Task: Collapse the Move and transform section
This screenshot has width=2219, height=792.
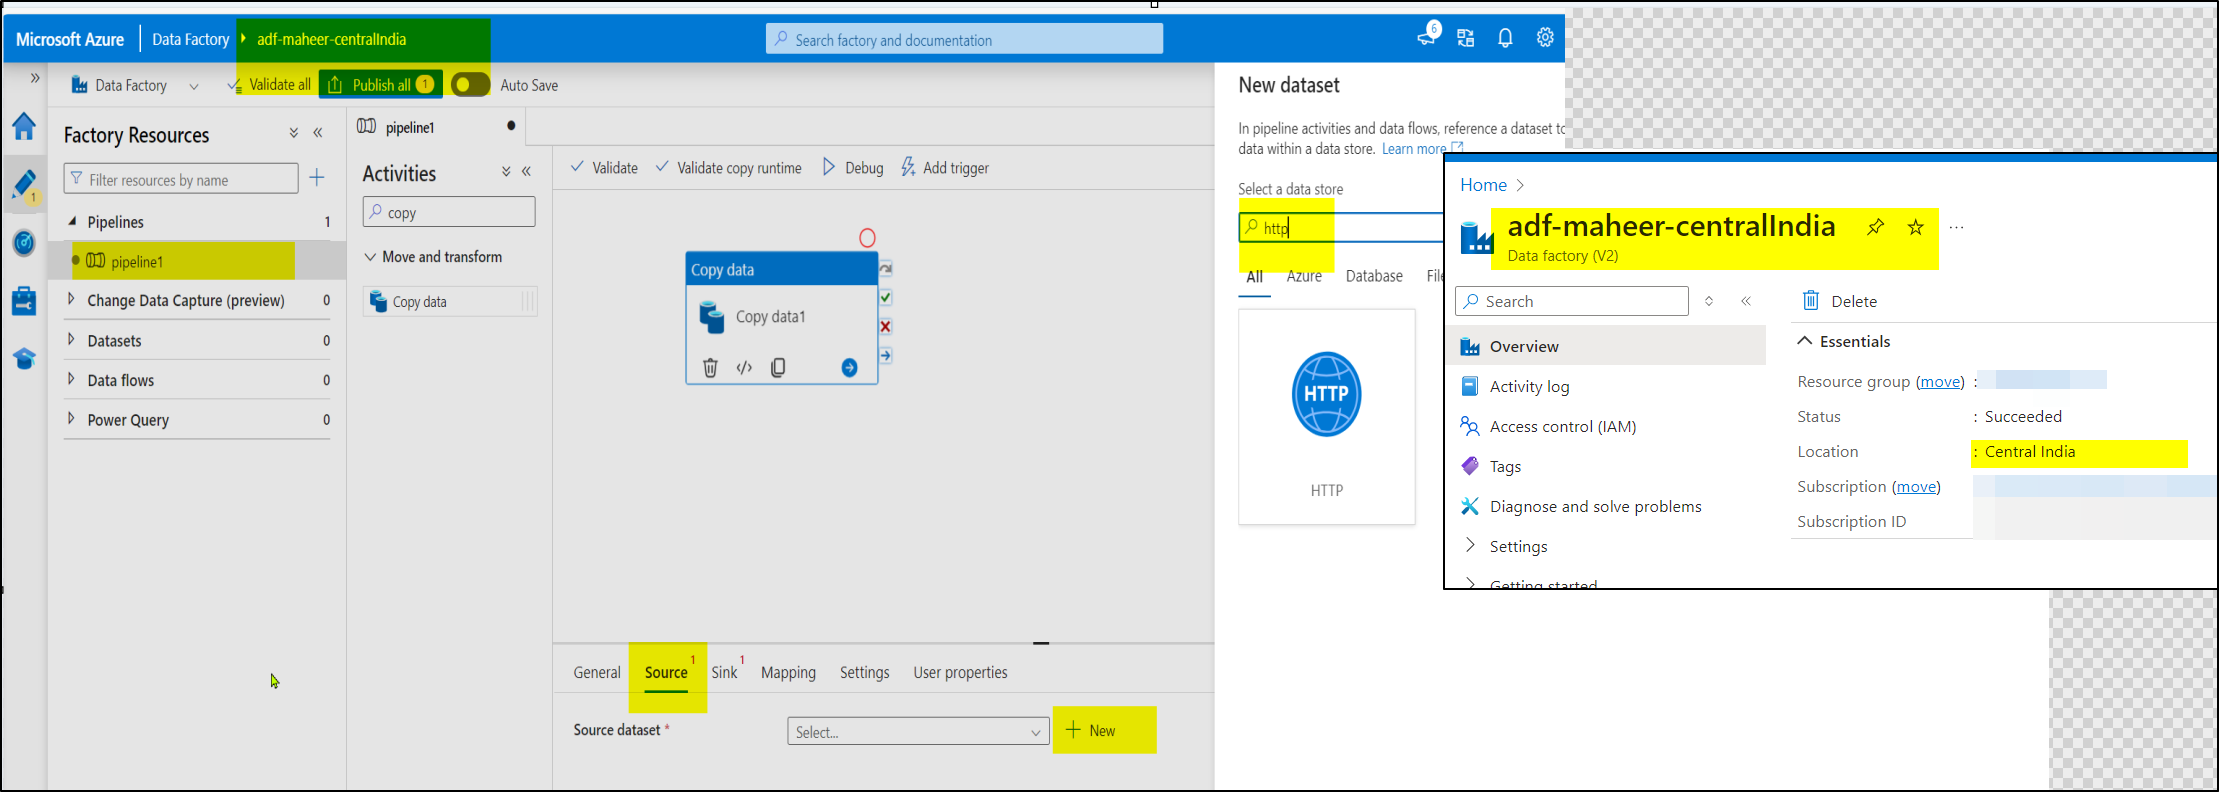Action: coord(370,257)
